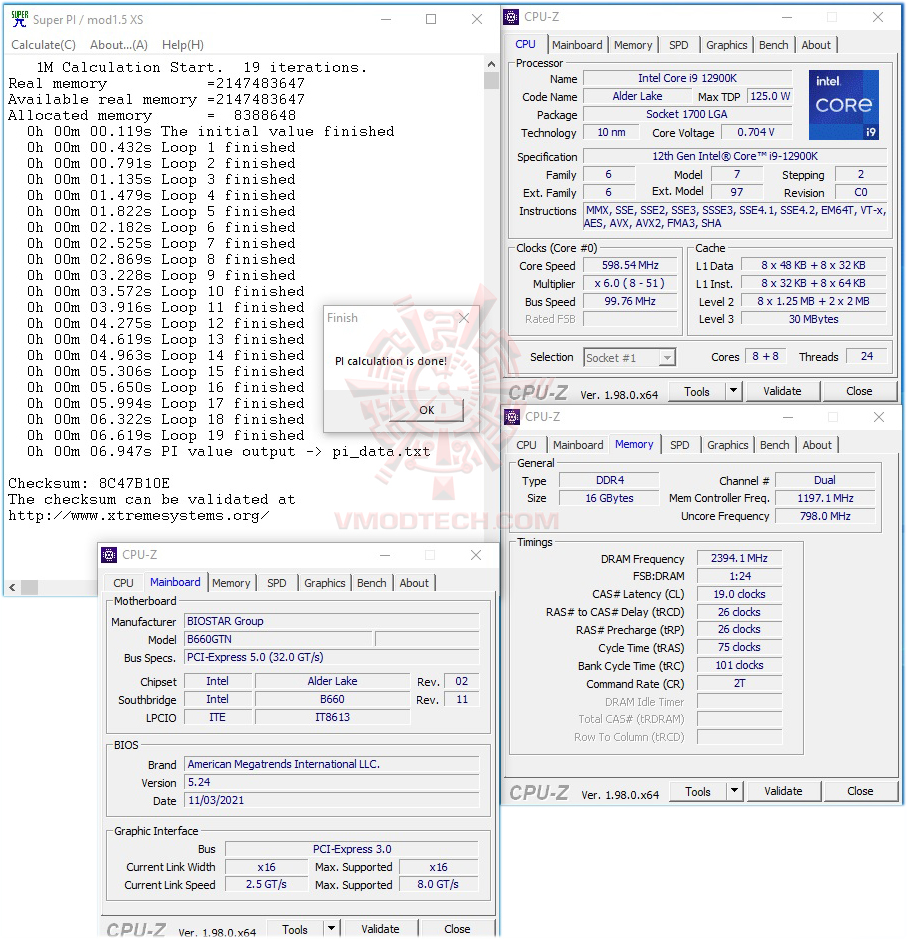The width and height of the screenshot is (907, 939).
Task: Click Close in the window showing the Memory tab
Action: (860, 791)
